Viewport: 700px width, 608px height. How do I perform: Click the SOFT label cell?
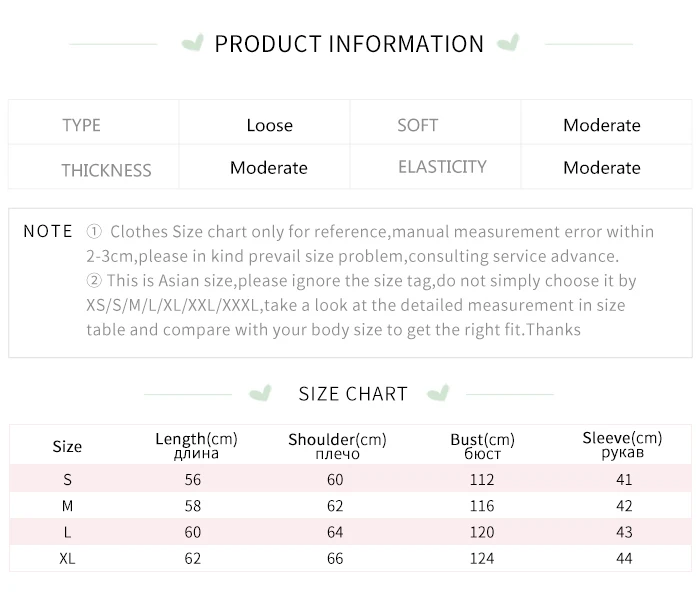[417, 125]
